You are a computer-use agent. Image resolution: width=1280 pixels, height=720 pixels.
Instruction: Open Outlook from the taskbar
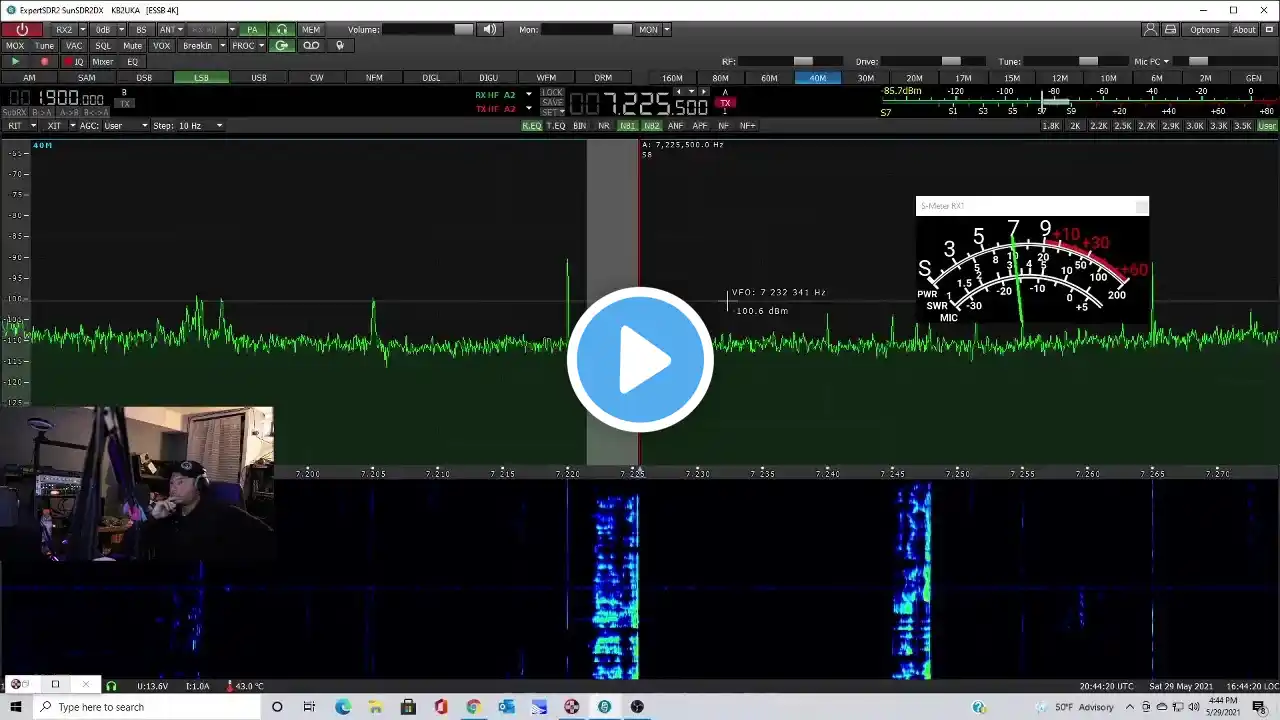[506, 707]
